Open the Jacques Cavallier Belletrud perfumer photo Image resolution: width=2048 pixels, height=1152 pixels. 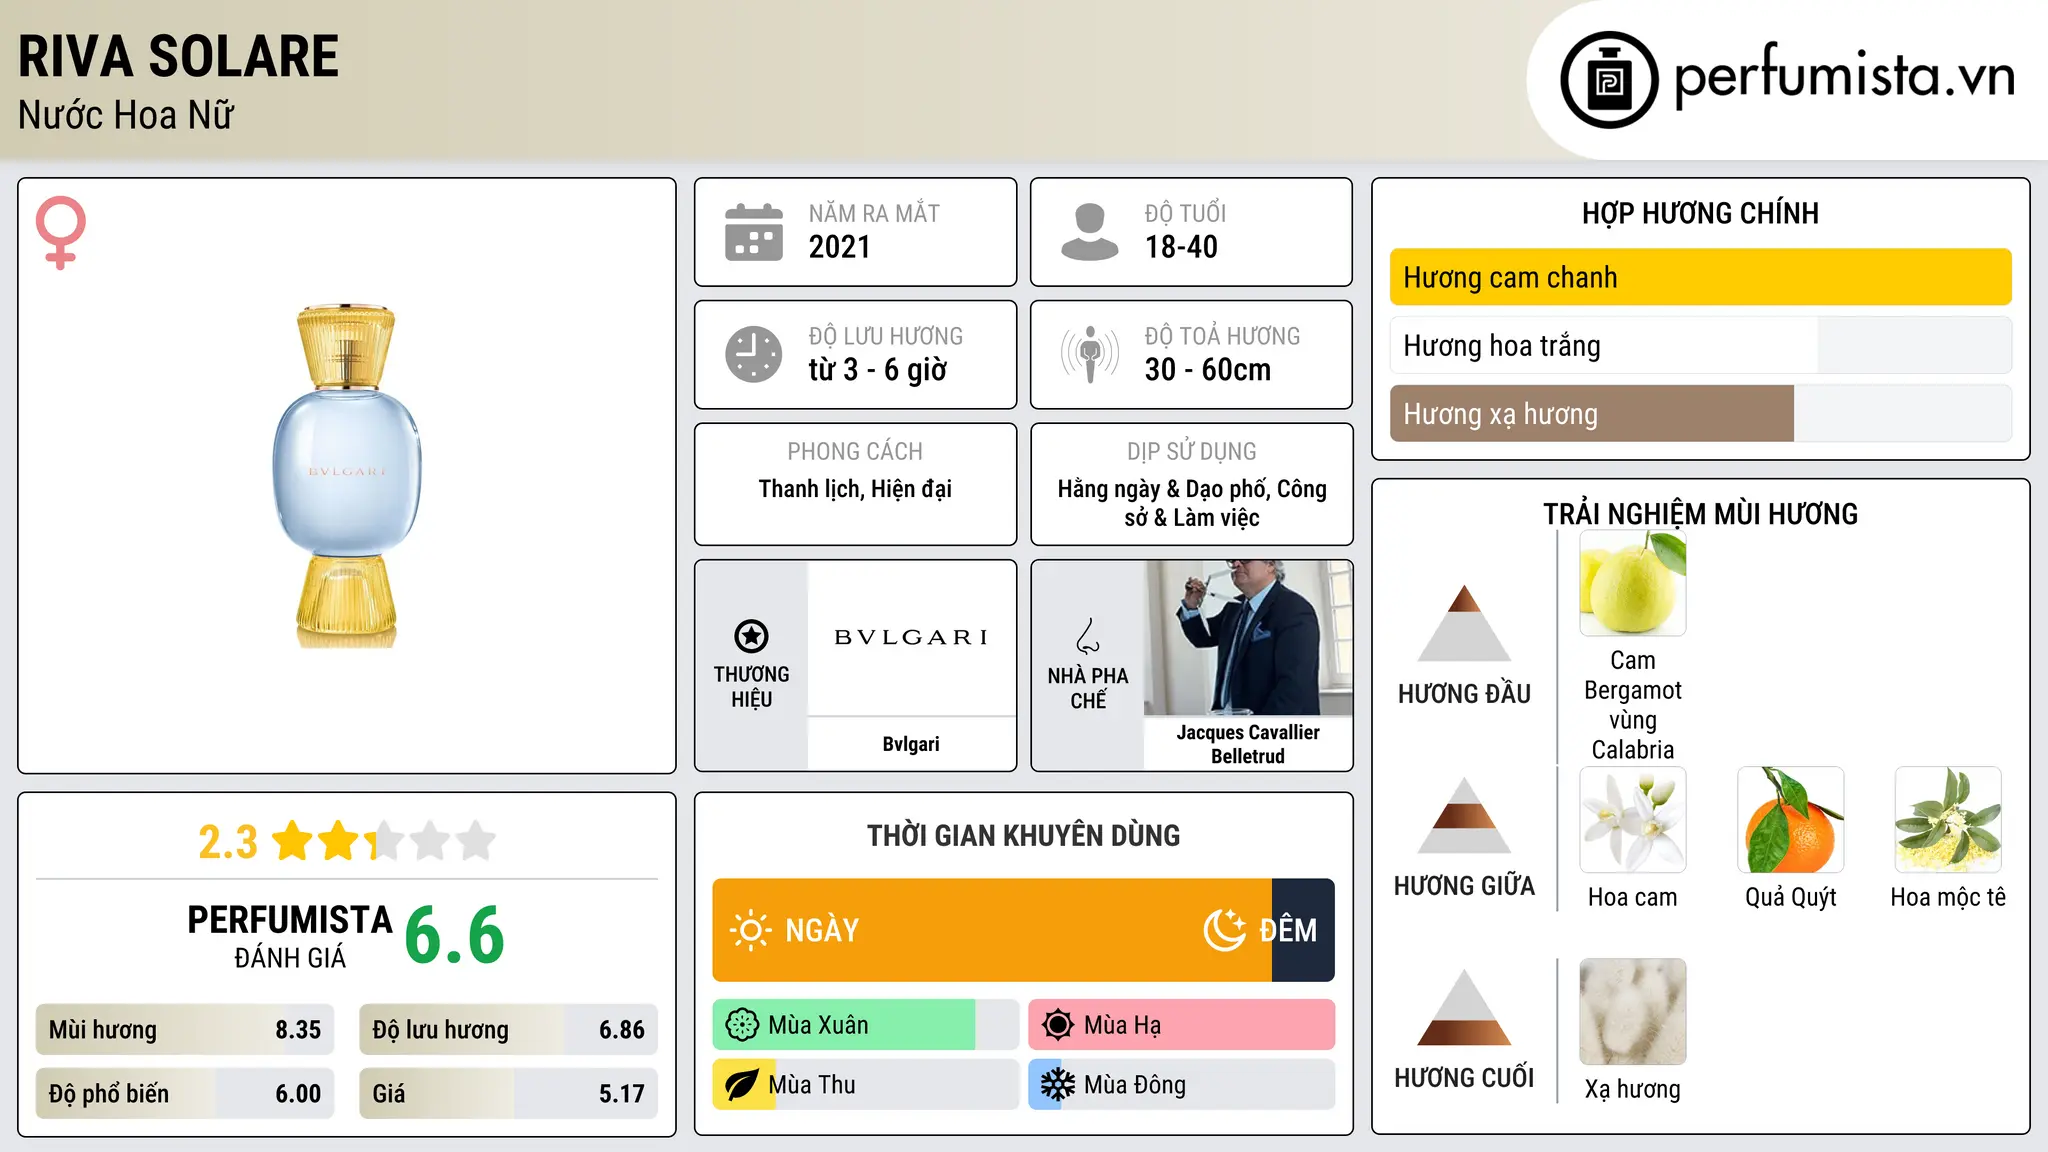click(x=1248, y=638)
